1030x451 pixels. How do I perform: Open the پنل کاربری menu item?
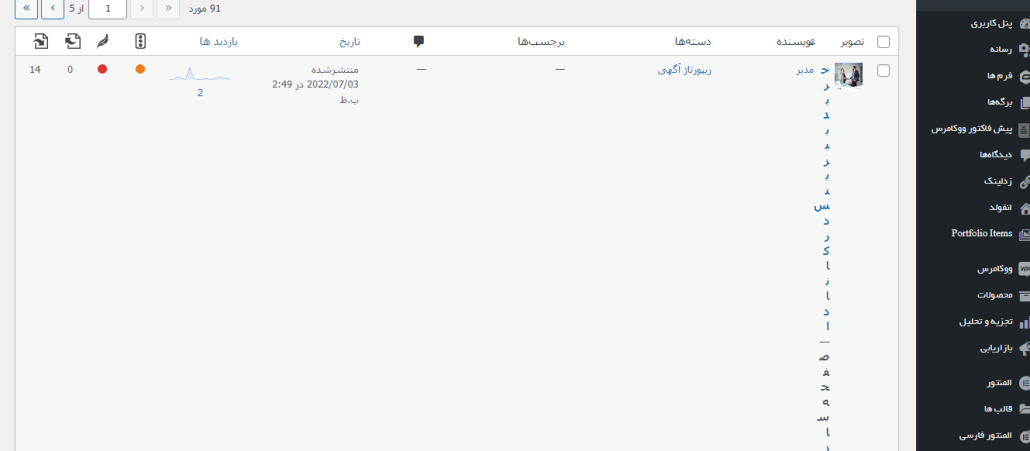[x=991, y=24]
